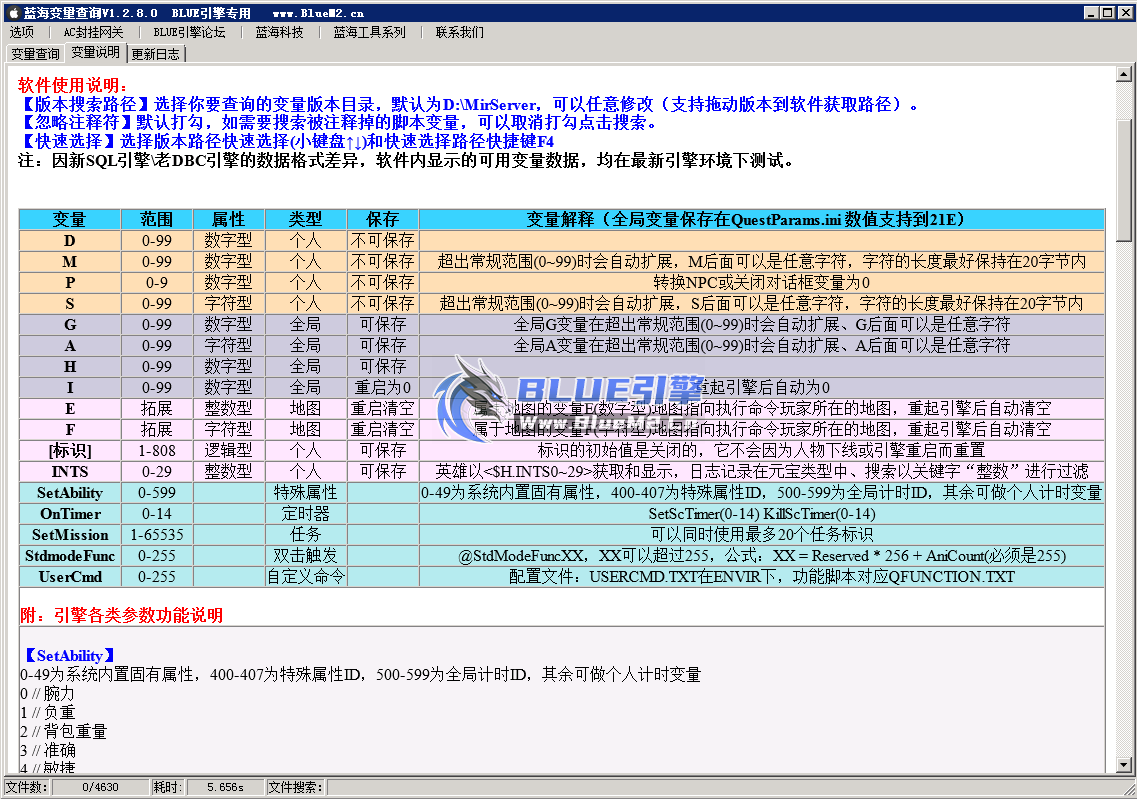Click the scrollbar down arrow
This screenshot has height=799, width=1137.
click(1124, 765)
